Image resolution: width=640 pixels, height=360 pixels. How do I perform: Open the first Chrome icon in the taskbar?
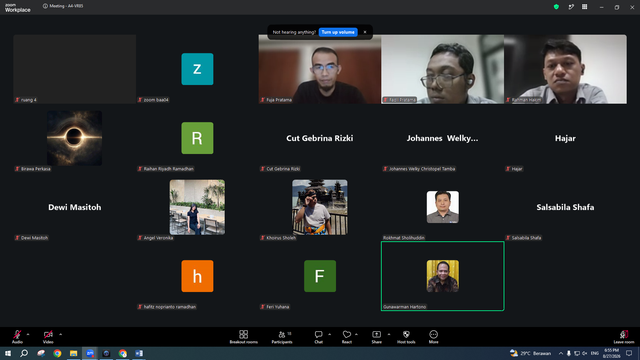tap(57, 353)
